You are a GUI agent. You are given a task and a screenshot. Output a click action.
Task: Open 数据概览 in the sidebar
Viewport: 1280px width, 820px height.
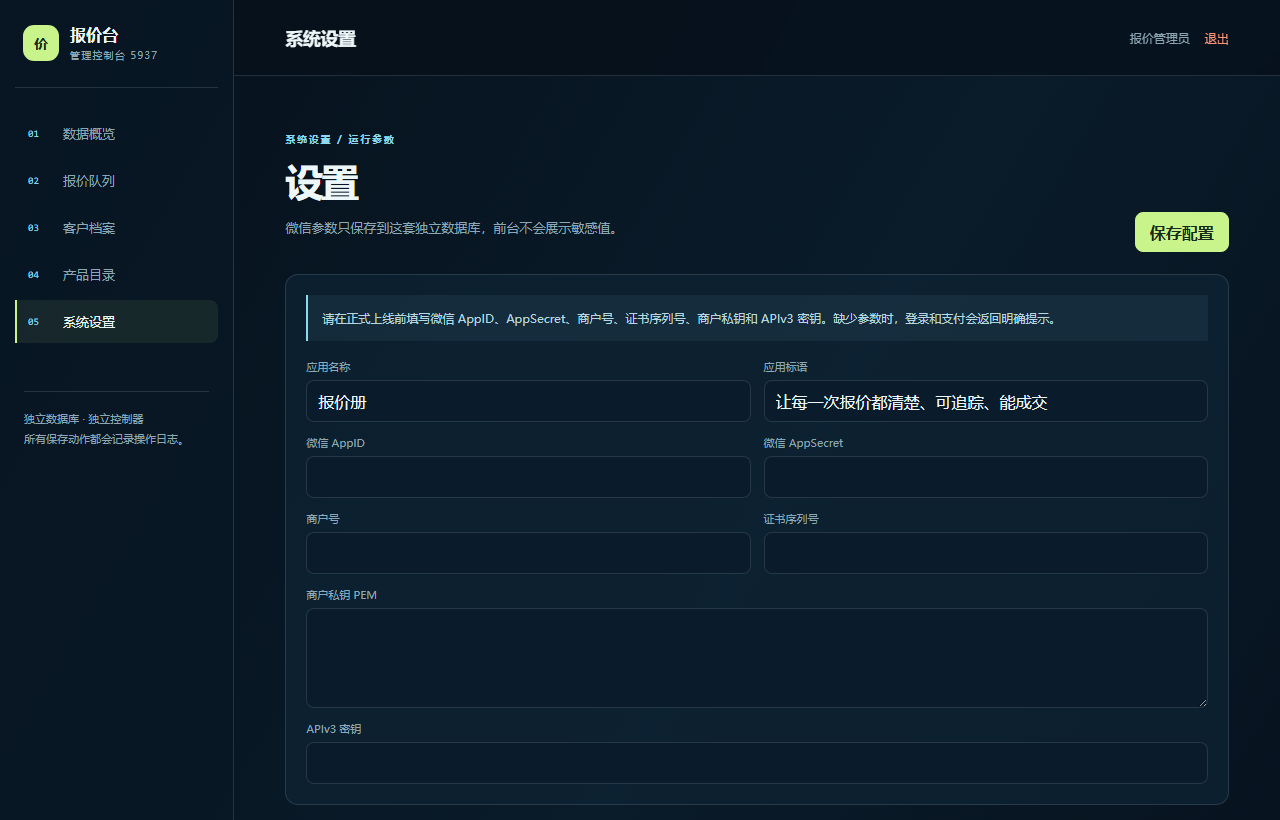[116, 134]
